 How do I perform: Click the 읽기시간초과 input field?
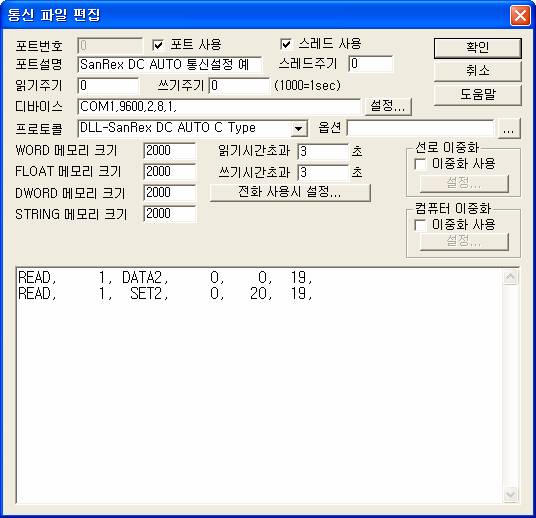323,151
